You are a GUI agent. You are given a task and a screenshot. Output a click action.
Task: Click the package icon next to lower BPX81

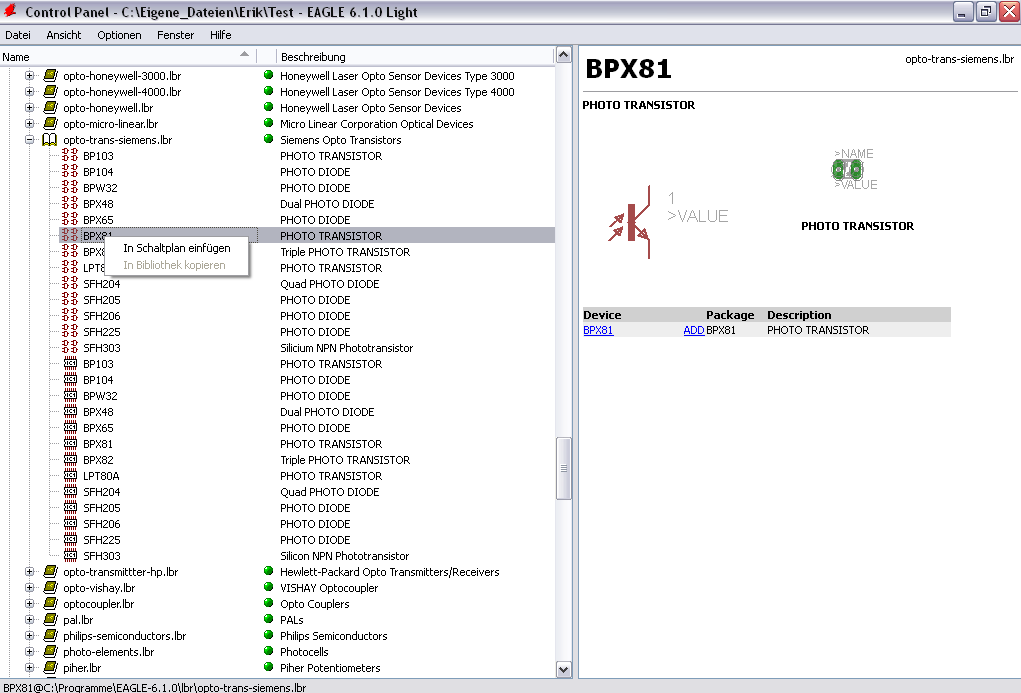point(70,444)
